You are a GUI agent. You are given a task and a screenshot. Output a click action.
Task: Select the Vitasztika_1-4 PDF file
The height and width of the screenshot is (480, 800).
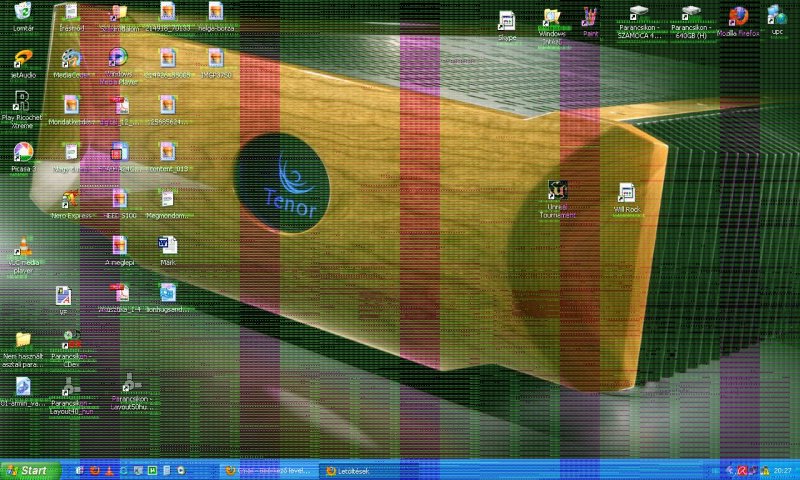(x=120, y=293)
